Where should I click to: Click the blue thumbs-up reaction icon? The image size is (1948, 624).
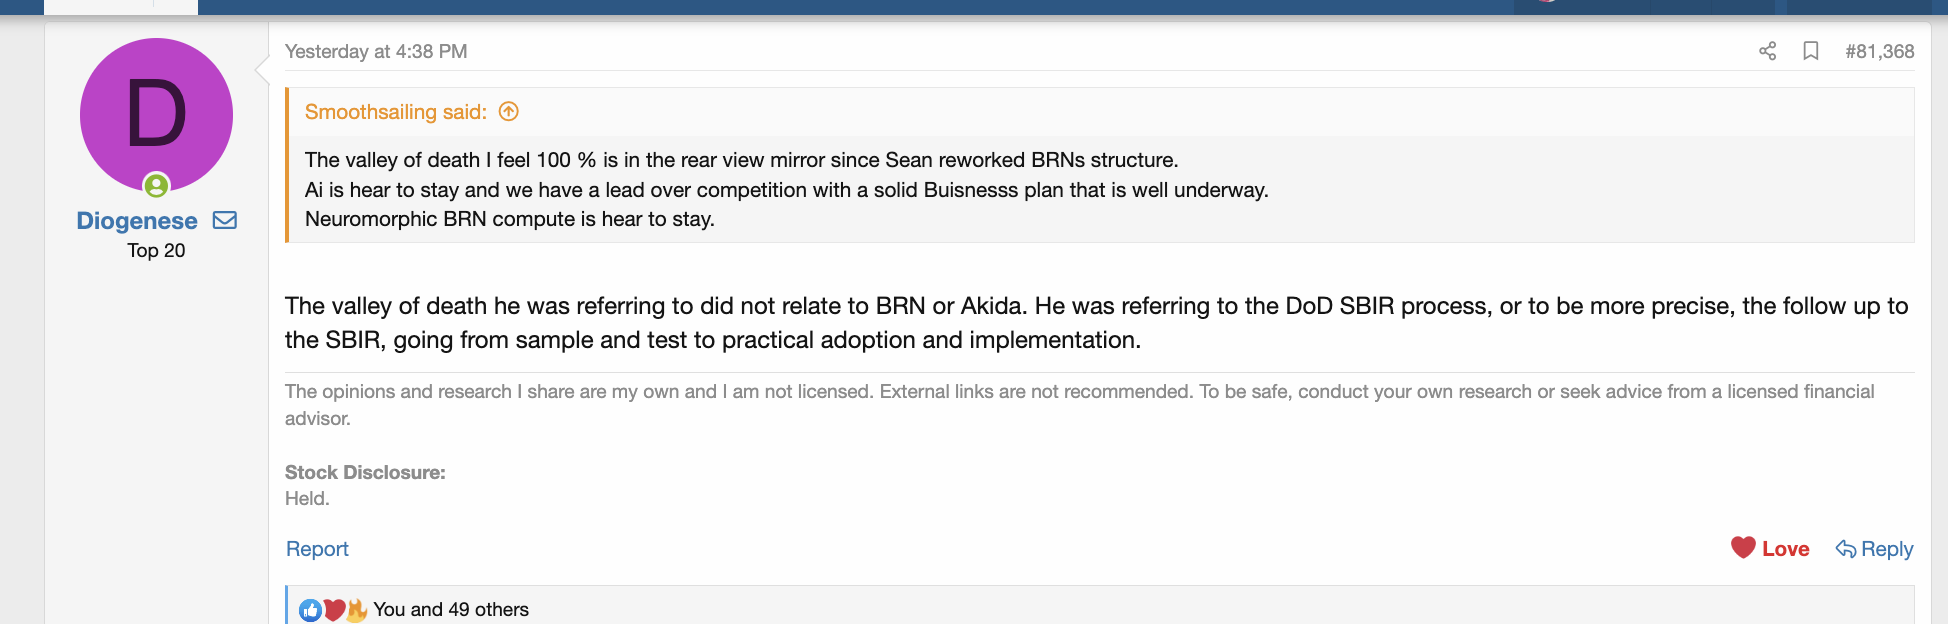(x=310, y=610)
